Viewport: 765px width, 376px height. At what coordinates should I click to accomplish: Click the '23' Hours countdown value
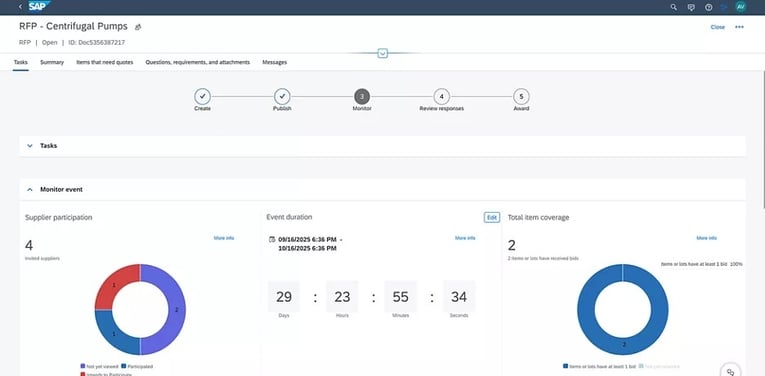[342, 297]
